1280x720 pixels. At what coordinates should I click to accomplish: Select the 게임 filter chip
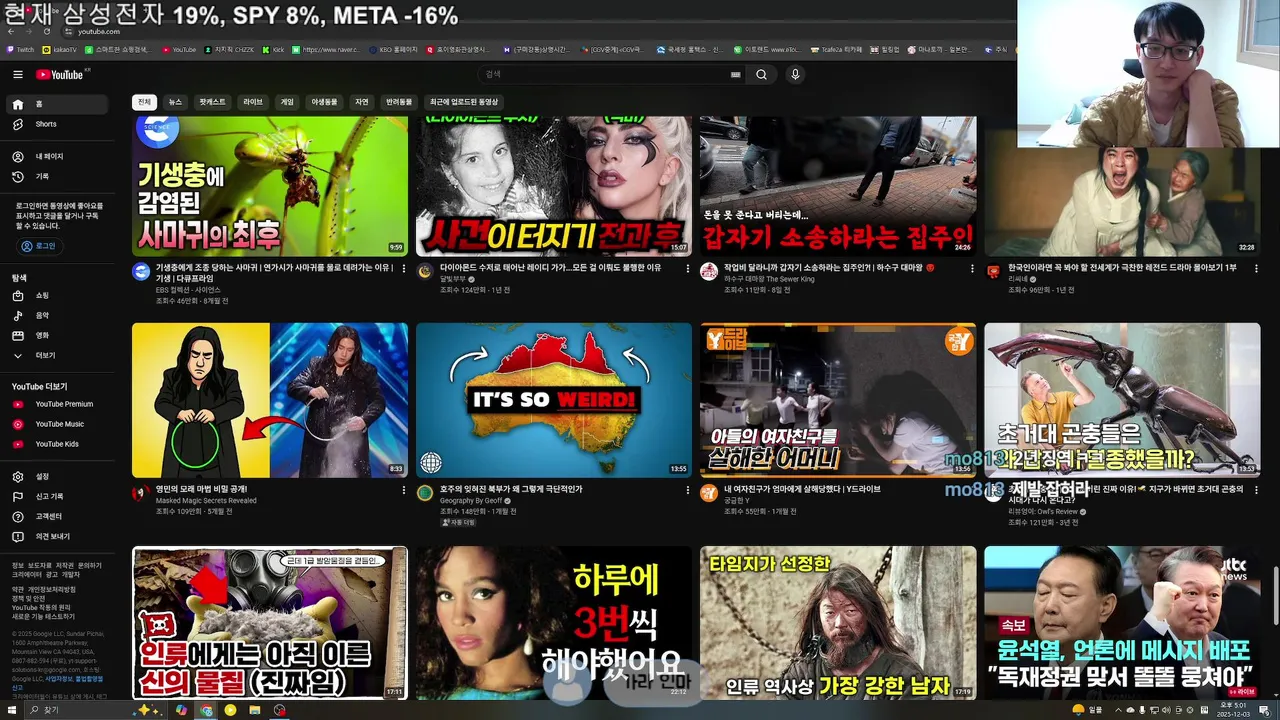[287, 102]
